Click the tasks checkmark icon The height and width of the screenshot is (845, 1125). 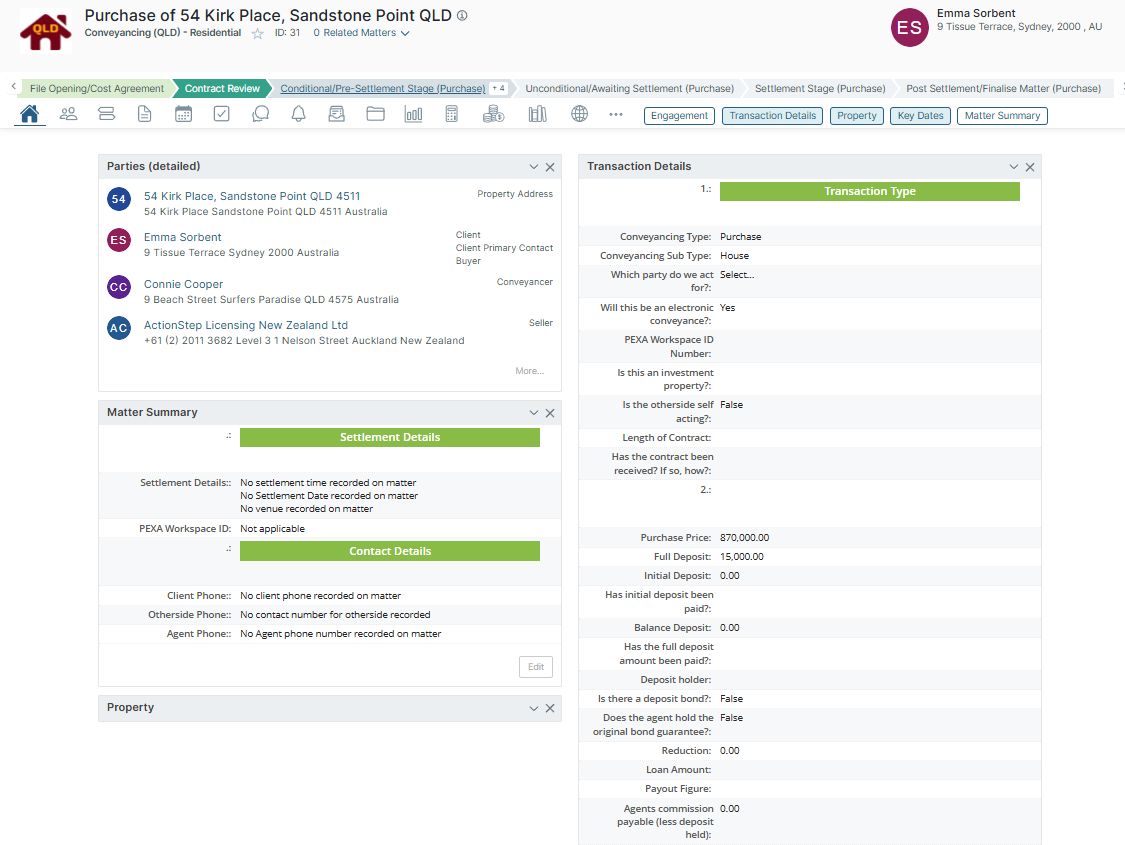222,115
